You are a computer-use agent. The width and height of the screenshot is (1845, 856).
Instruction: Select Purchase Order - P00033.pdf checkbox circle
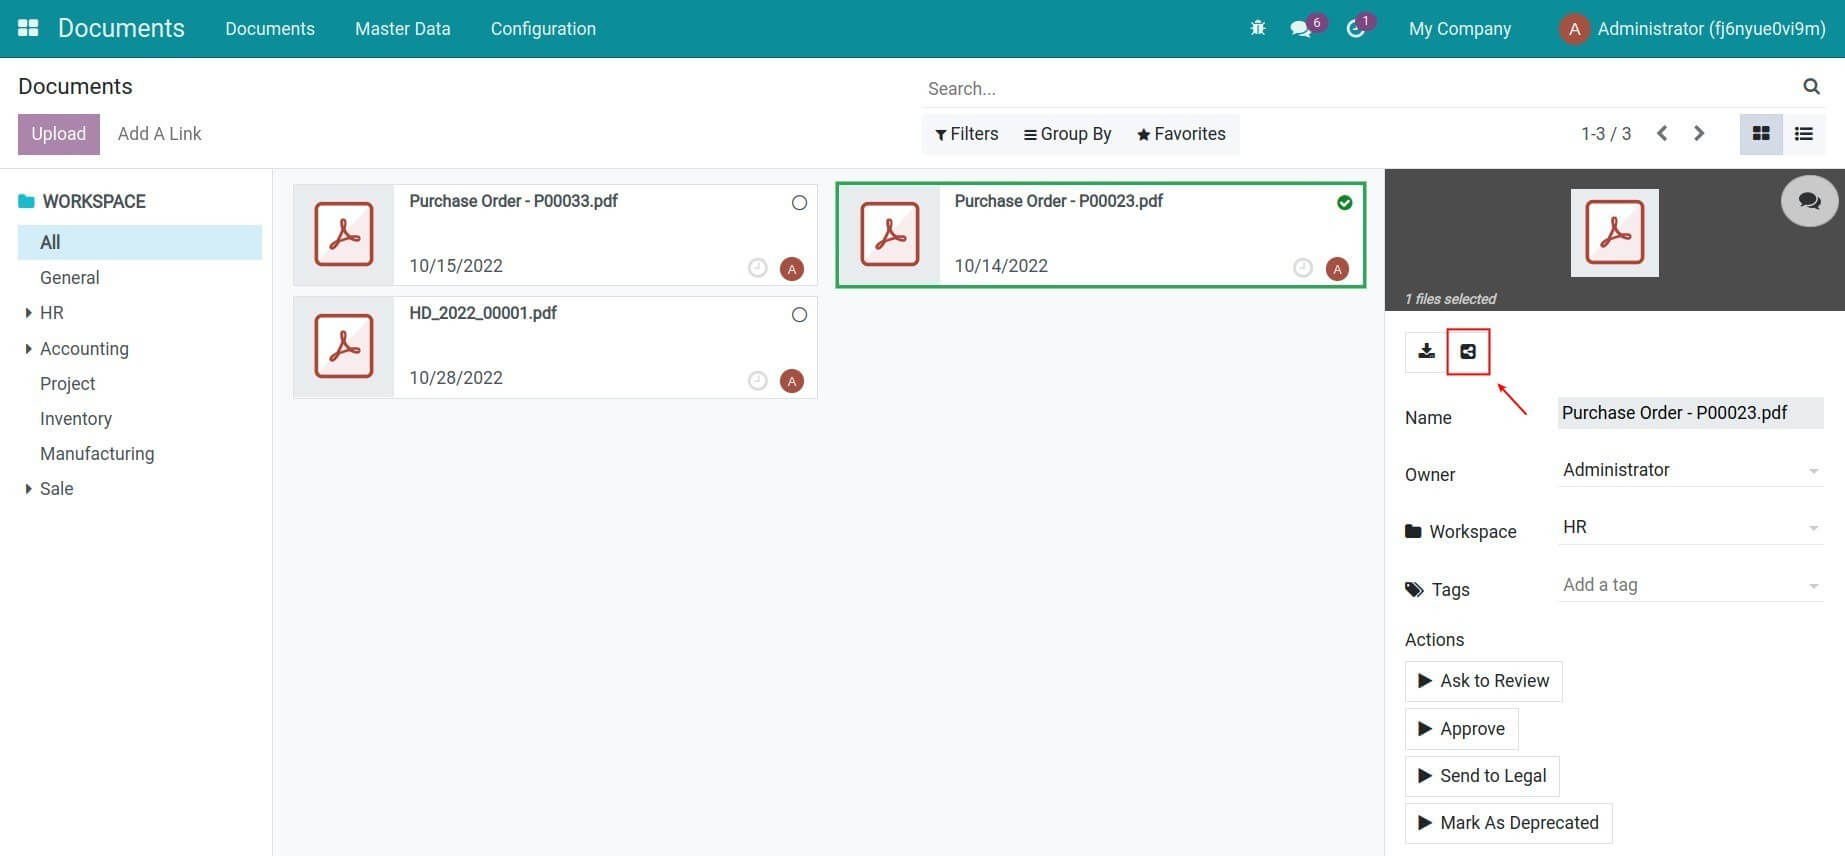pyautogui.click(x=799, y=203)
